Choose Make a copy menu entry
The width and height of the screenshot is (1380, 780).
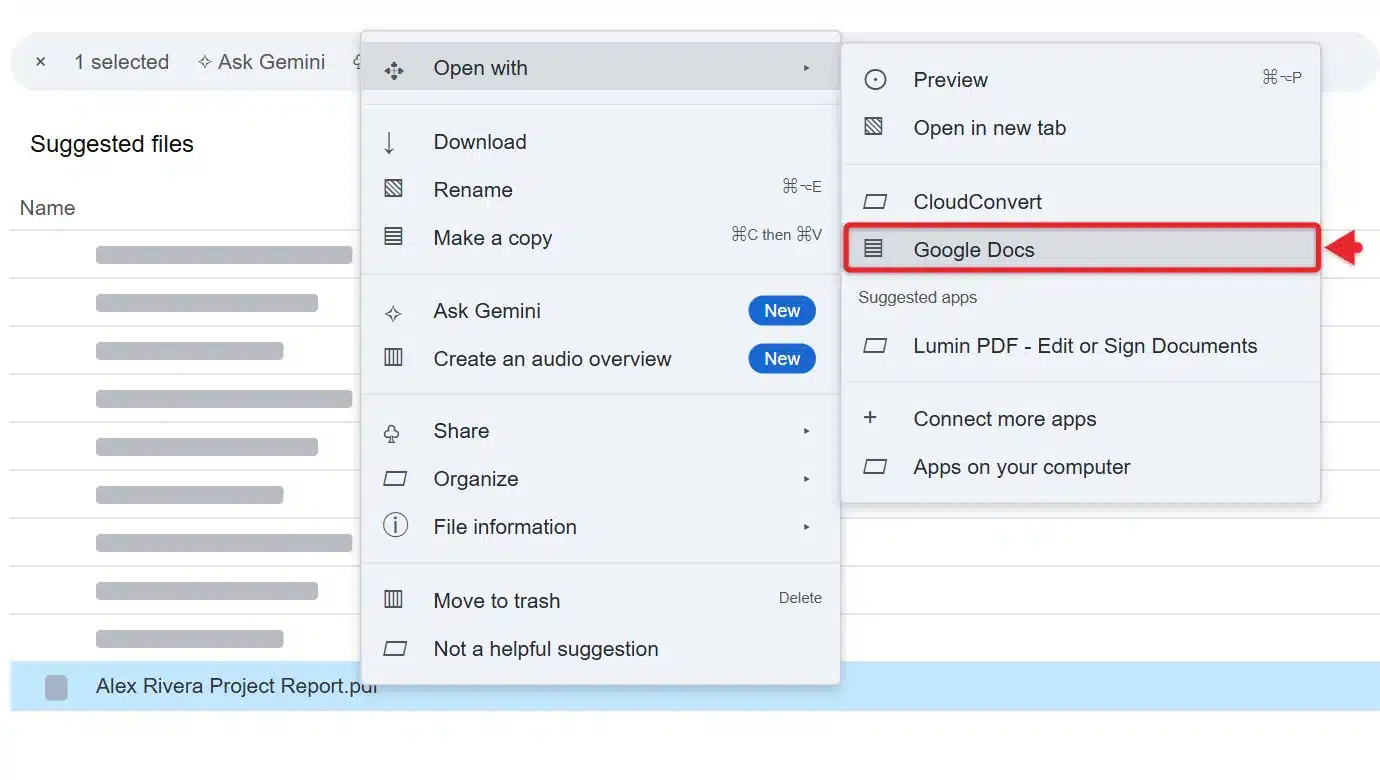[x=600, y=238]
